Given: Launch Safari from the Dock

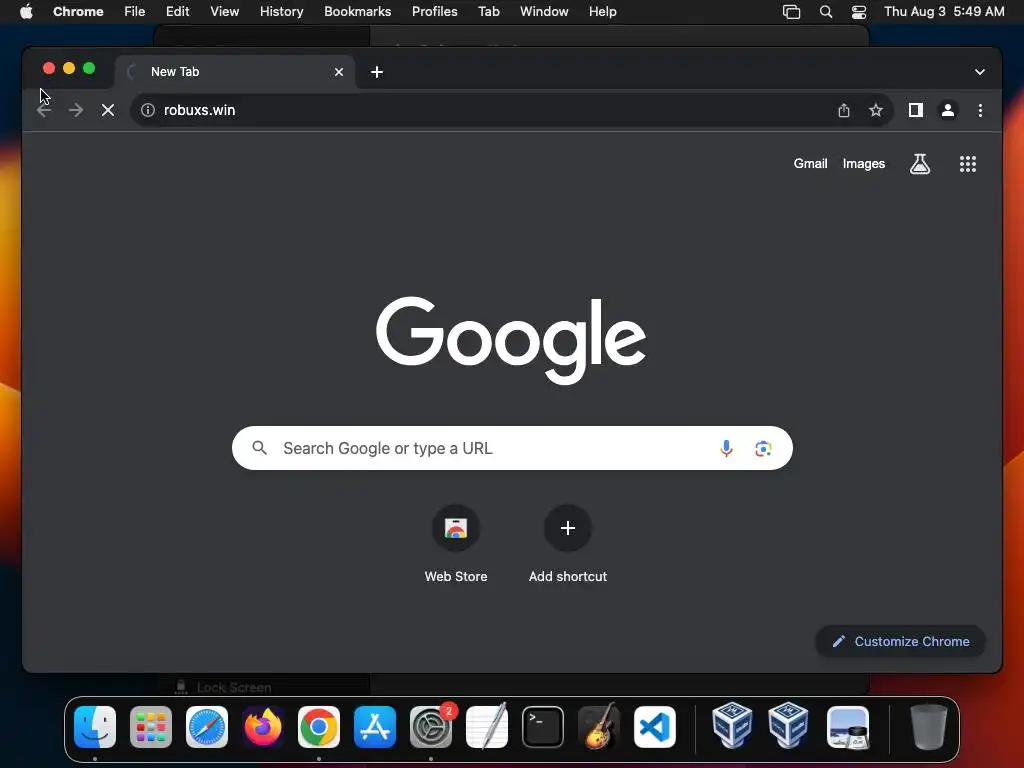Looking at the screenshot, I should coord(207,726).
